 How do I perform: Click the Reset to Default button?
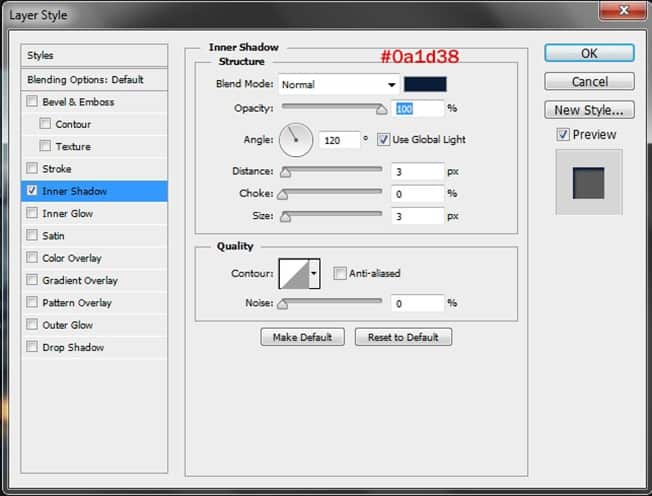click(x=403, y=337)
